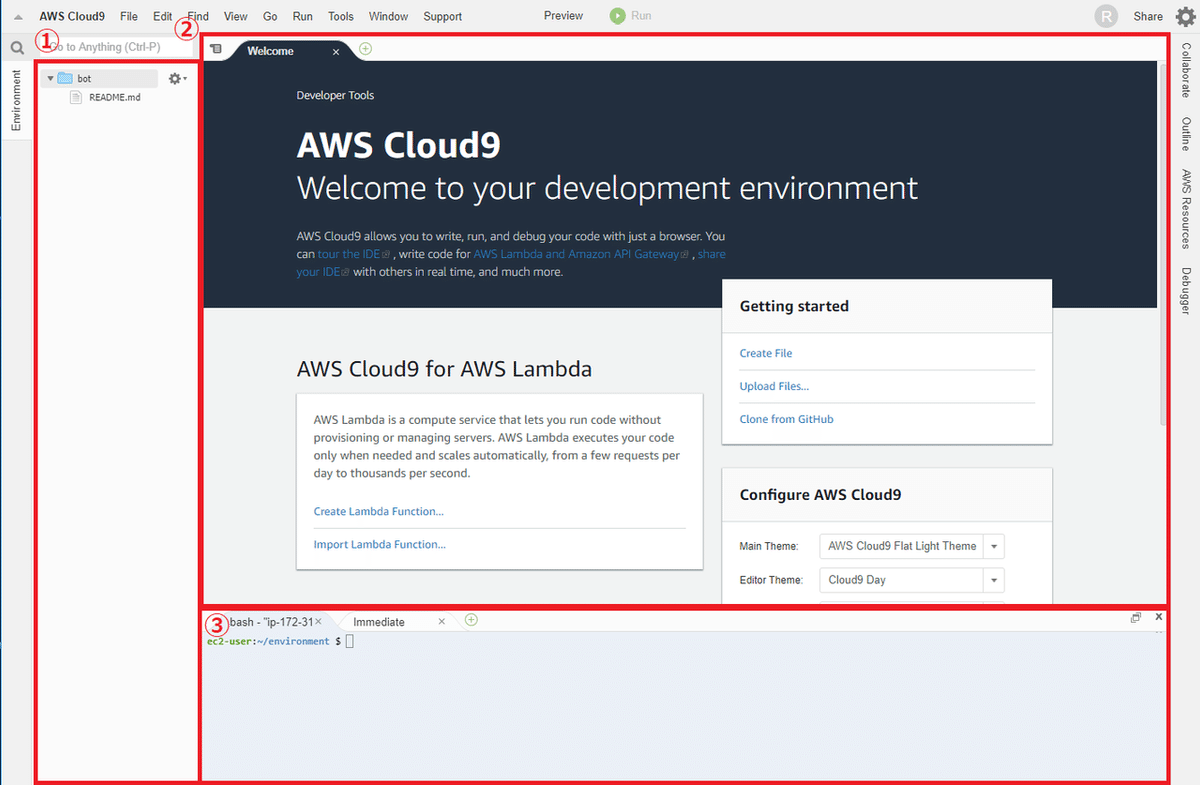
Task: Open the Editor Theme dropdown
Action: pyautogui.click(x=993, y=580)
